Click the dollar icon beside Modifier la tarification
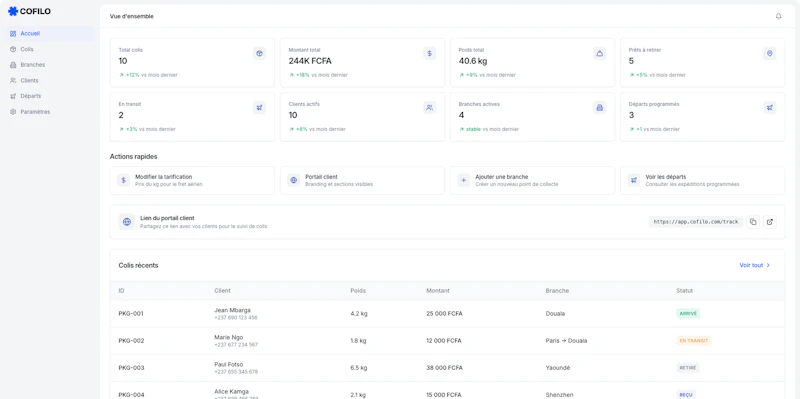This screenshot has height=399, width=800. tap(123, 180)
